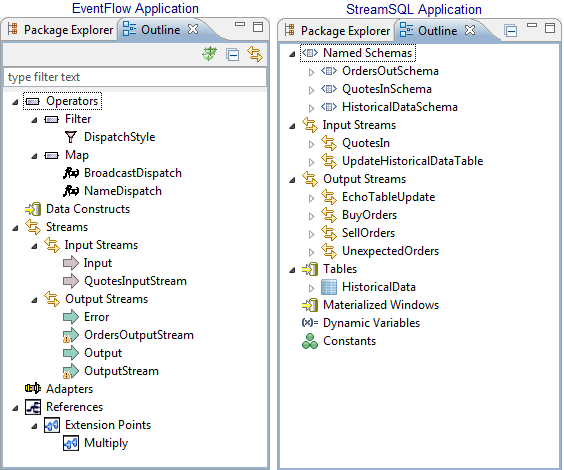
Task: Collapse the Operators tree node
Action: pos(15,102)
